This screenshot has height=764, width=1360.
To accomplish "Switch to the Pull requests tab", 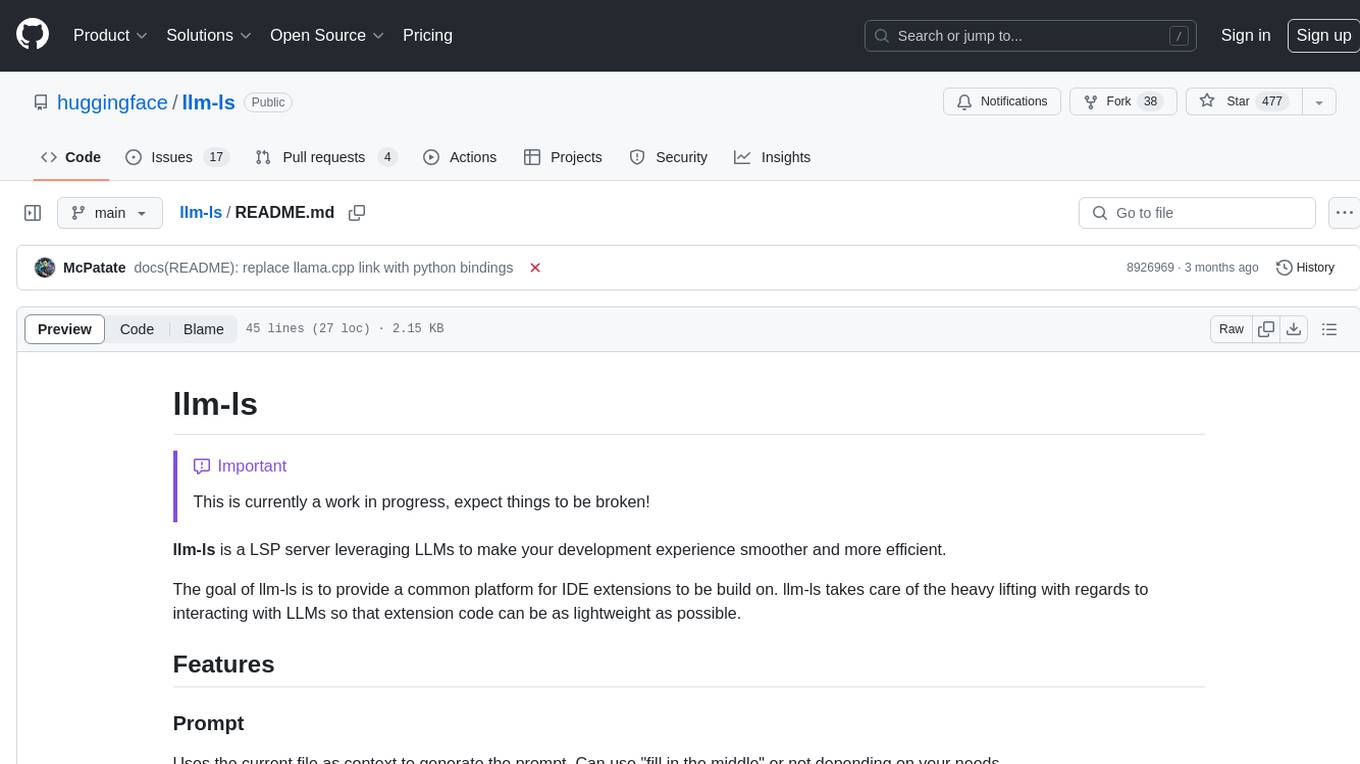I will coord(326,157).
